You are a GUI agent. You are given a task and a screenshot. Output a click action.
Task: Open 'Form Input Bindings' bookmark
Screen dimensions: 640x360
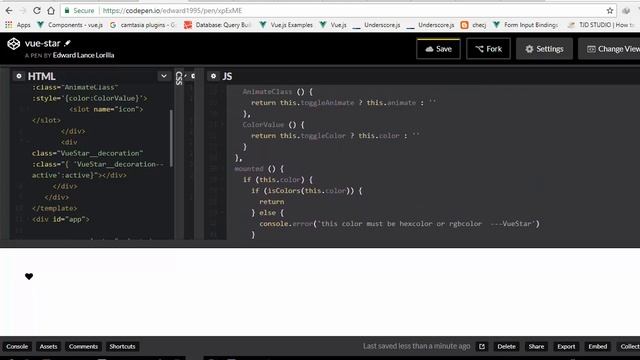pyautogui.click(x=526, y=25)
